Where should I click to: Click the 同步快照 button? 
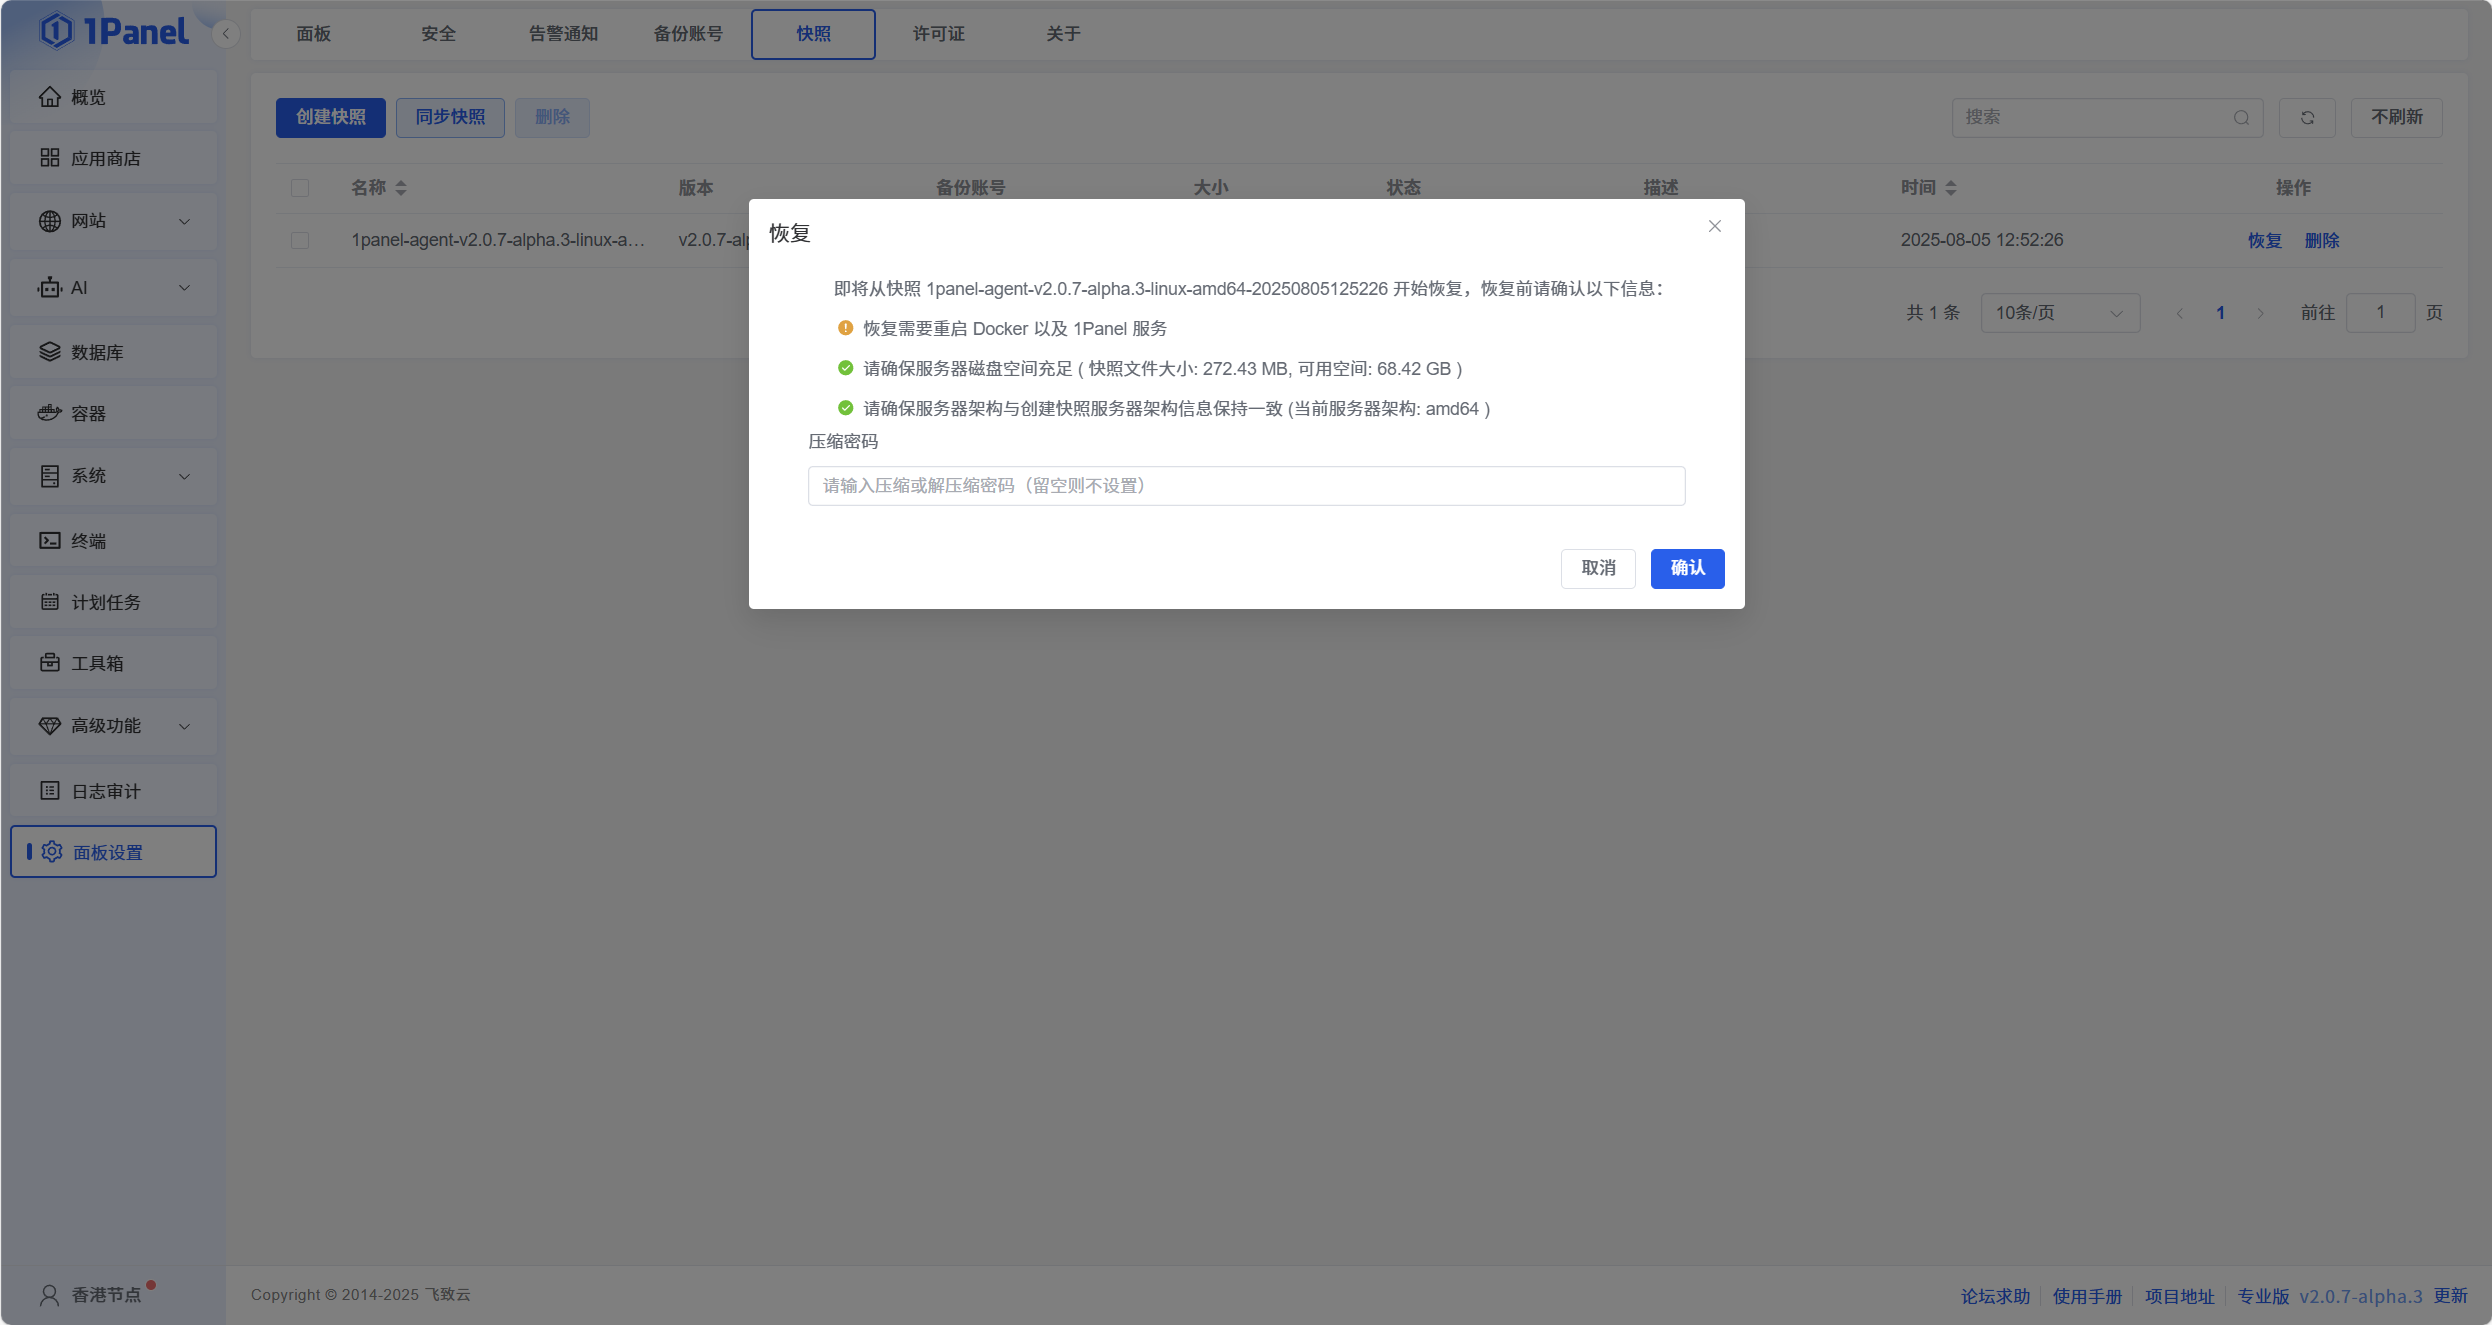coord(450,118)
